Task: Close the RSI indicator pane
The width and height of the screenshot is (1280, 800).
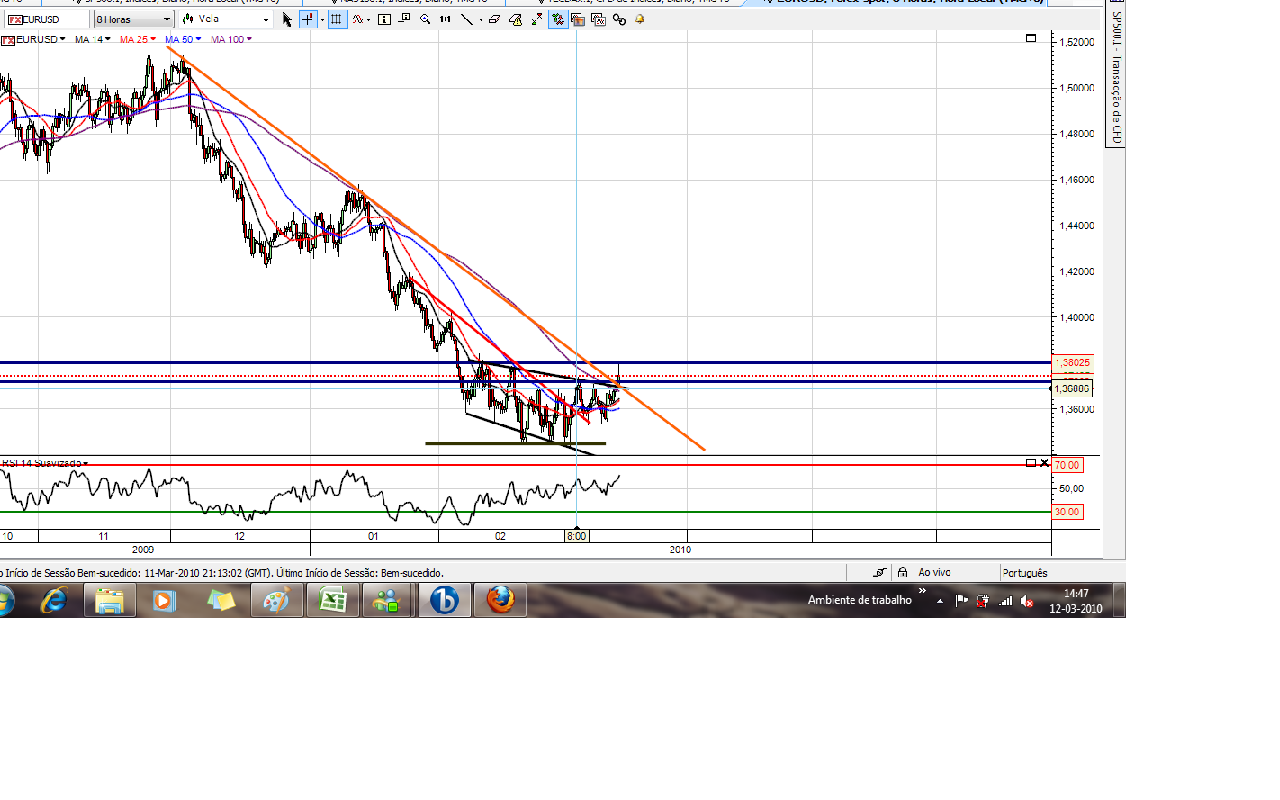Action: (x=1045, y=463)
